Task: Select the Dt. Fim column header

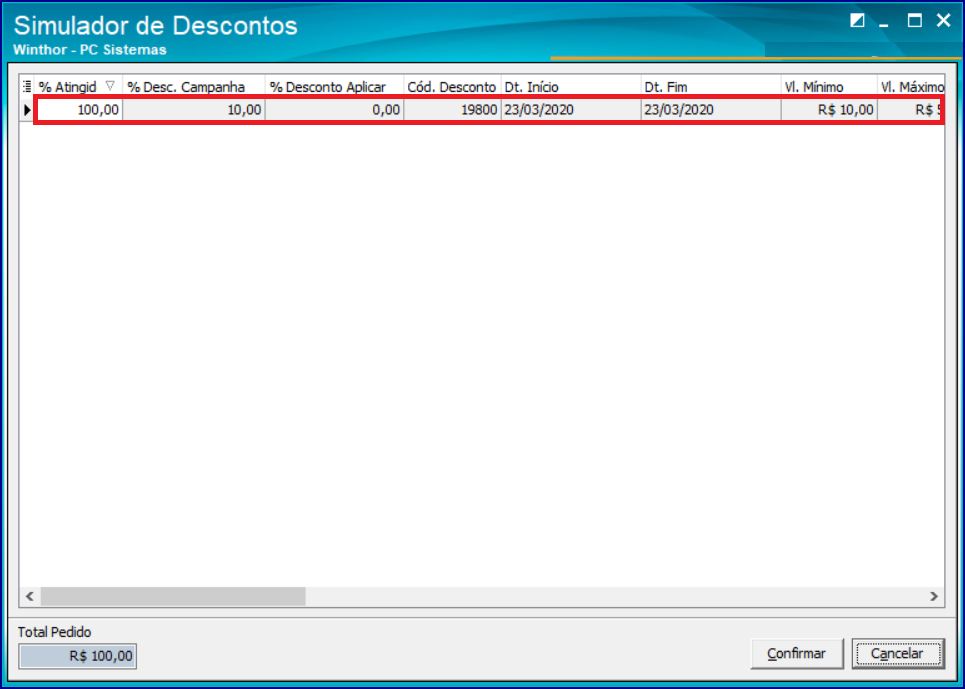Action: [711, 87]
